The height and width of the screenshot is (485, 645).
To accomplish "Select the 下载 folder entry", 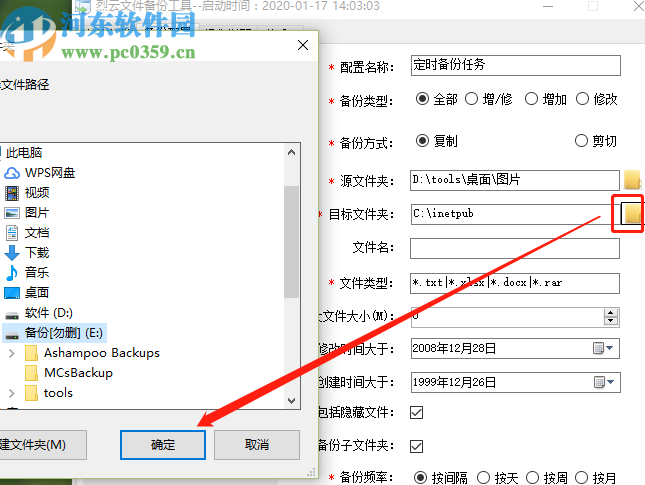I will pos(27,253).
